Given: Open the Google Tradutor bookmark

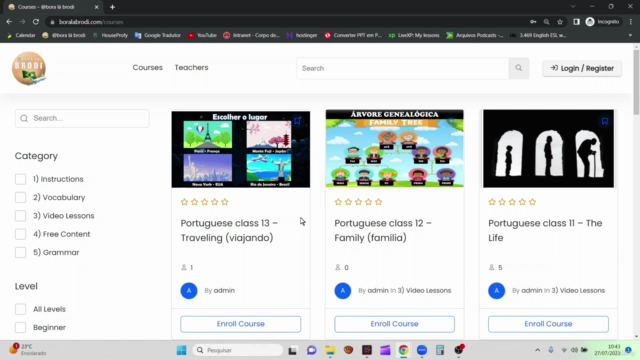Looking at the screenshot, I should [158, 35].
